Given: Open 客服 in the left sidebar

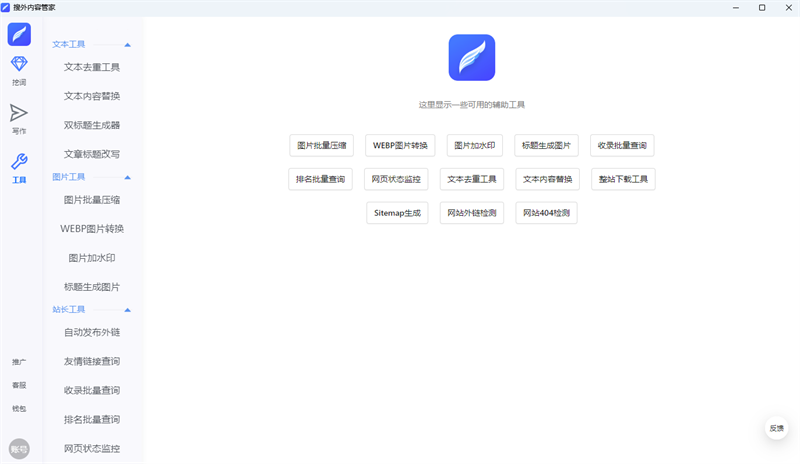Looking at the screenshot, I should coord(19,385).
